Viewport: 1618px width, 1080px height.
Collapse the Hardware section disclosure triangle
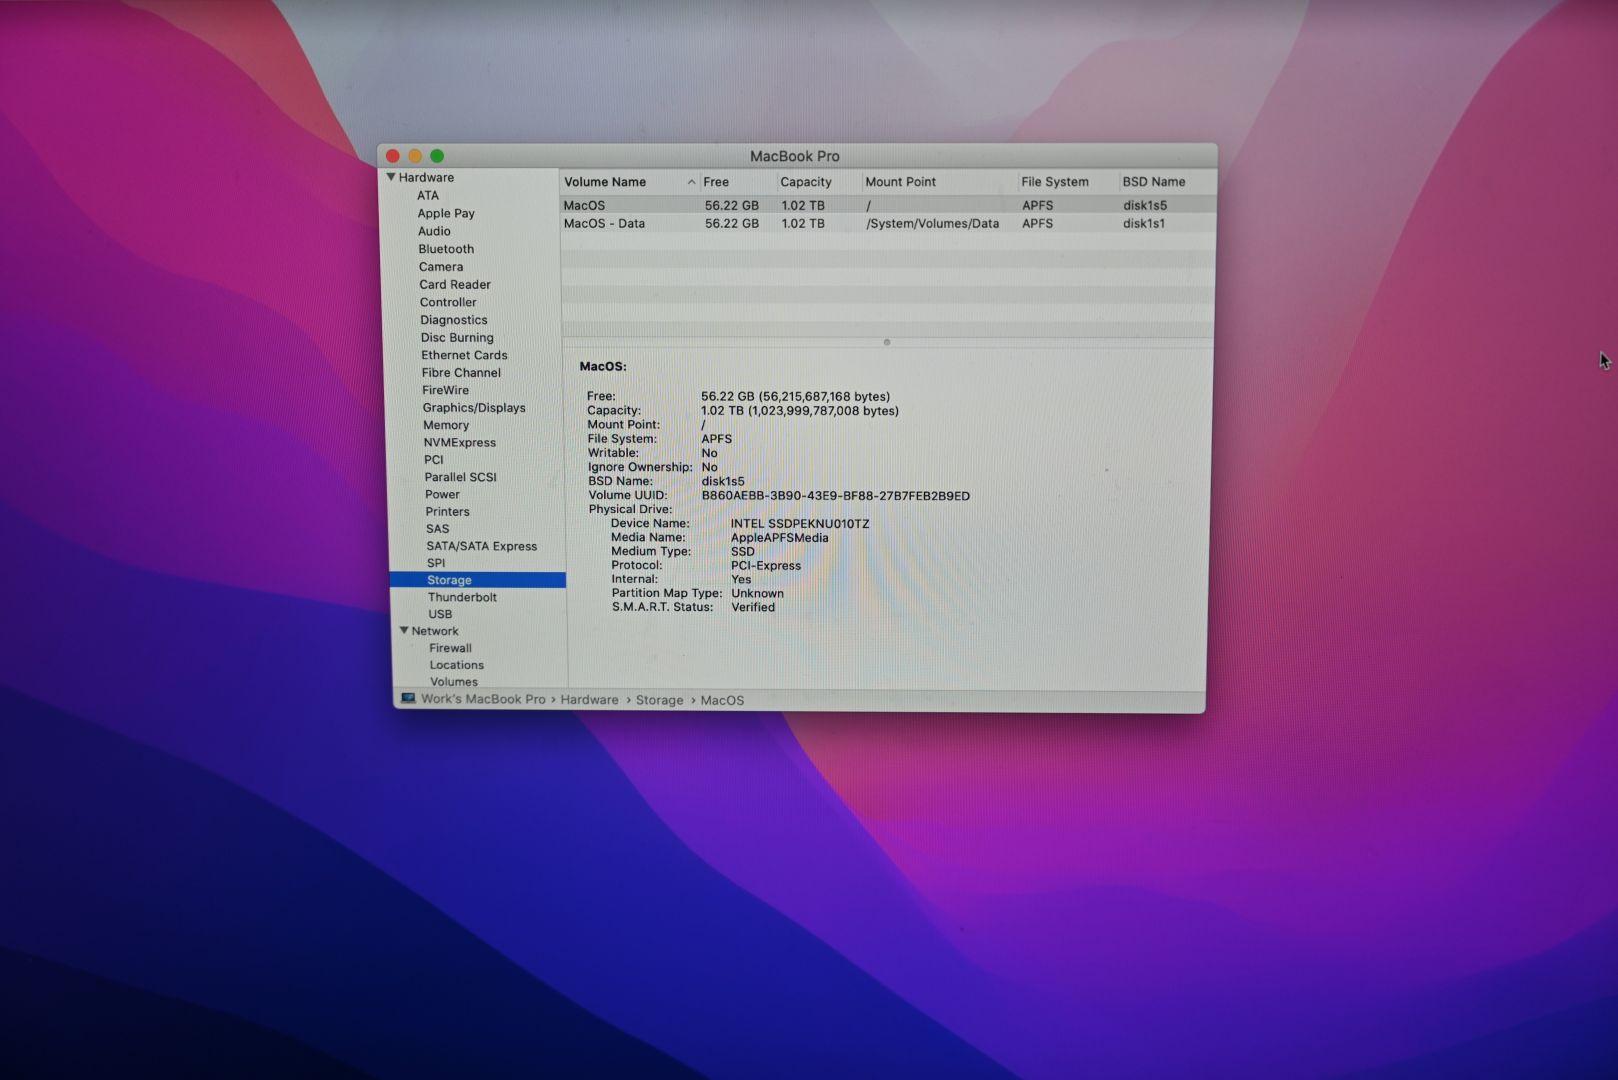[391, 177]
